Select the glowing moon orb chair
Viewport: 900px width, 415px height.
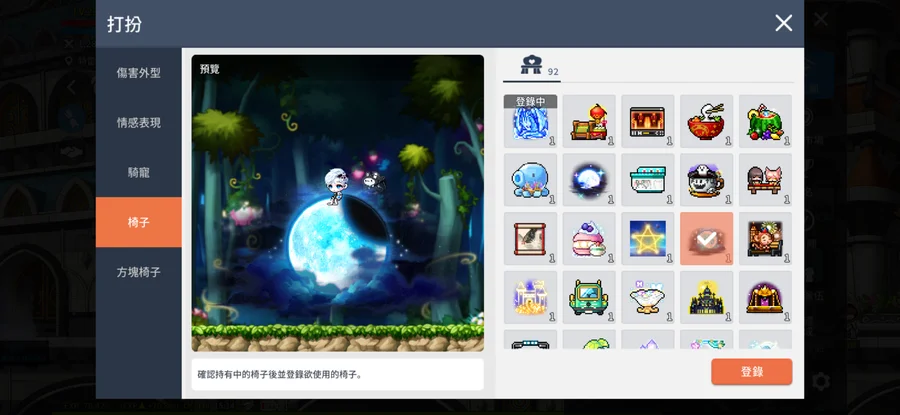tap(588, 180)
